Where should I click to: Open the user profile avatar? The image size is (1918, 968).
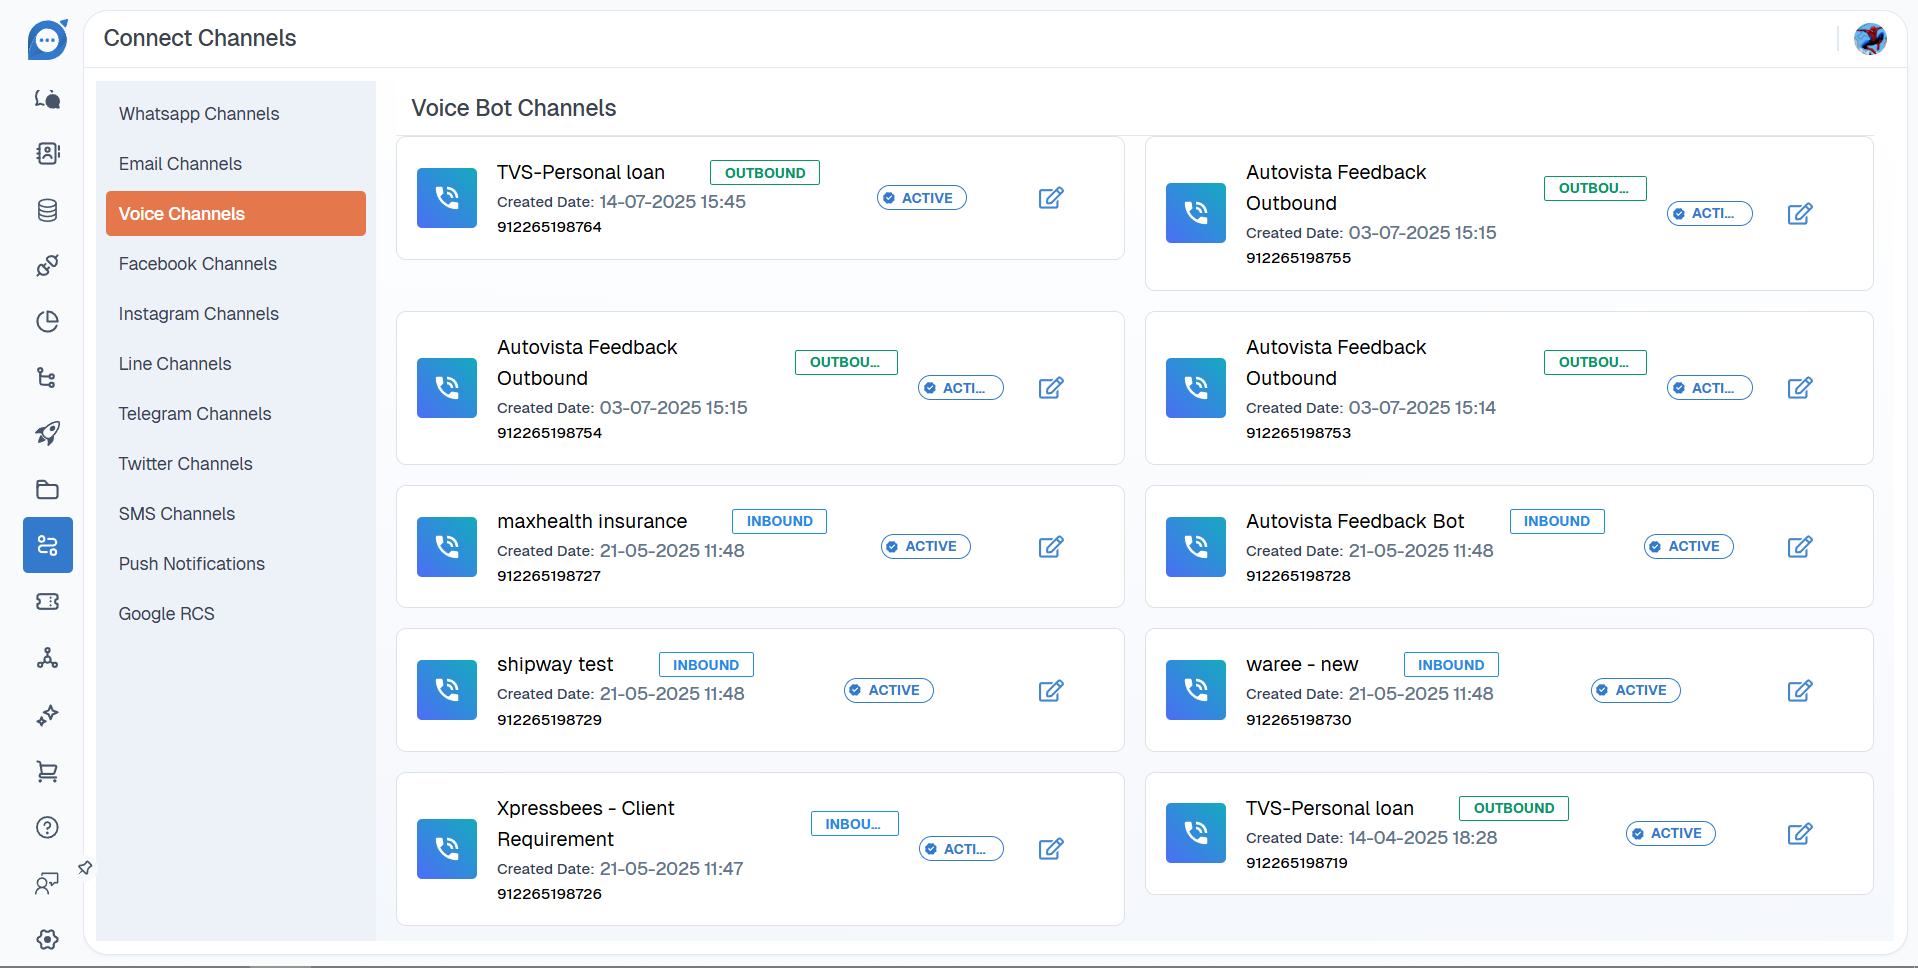(x=1869, y=39)
